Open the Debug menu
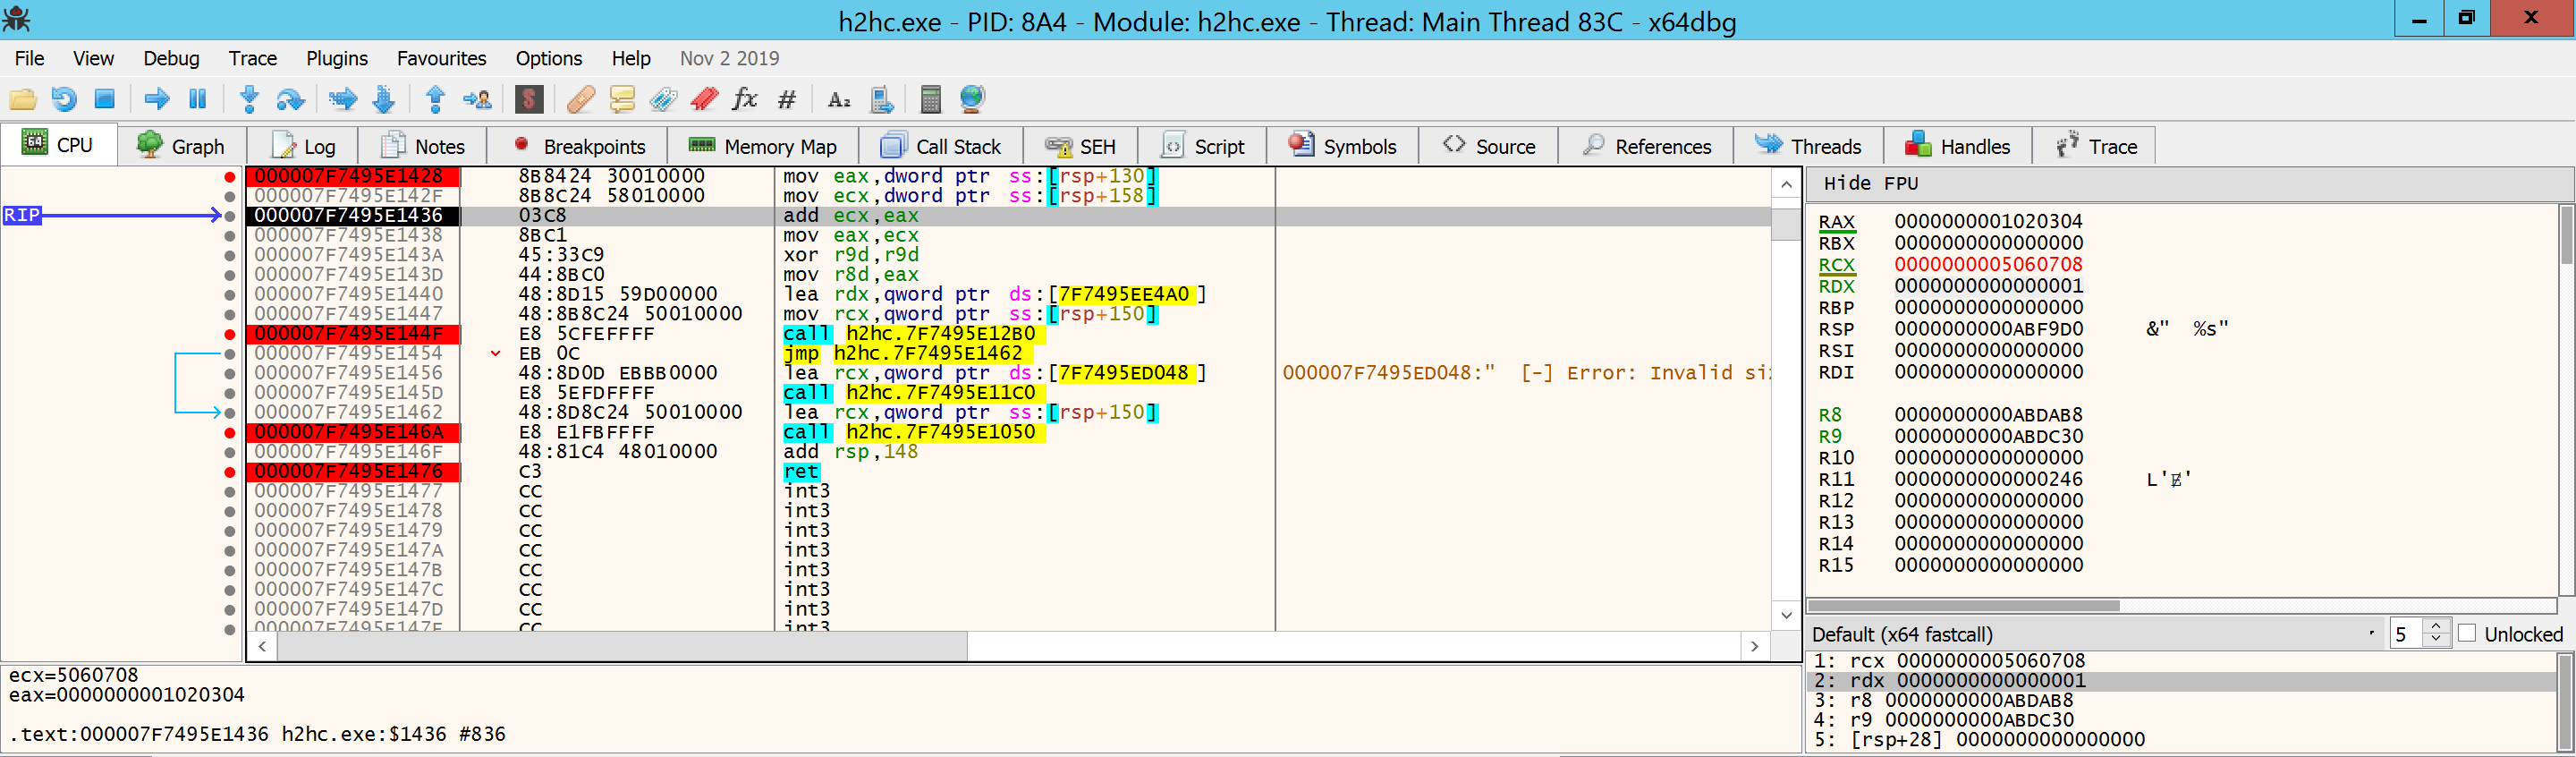 click(x=171, y=58)
